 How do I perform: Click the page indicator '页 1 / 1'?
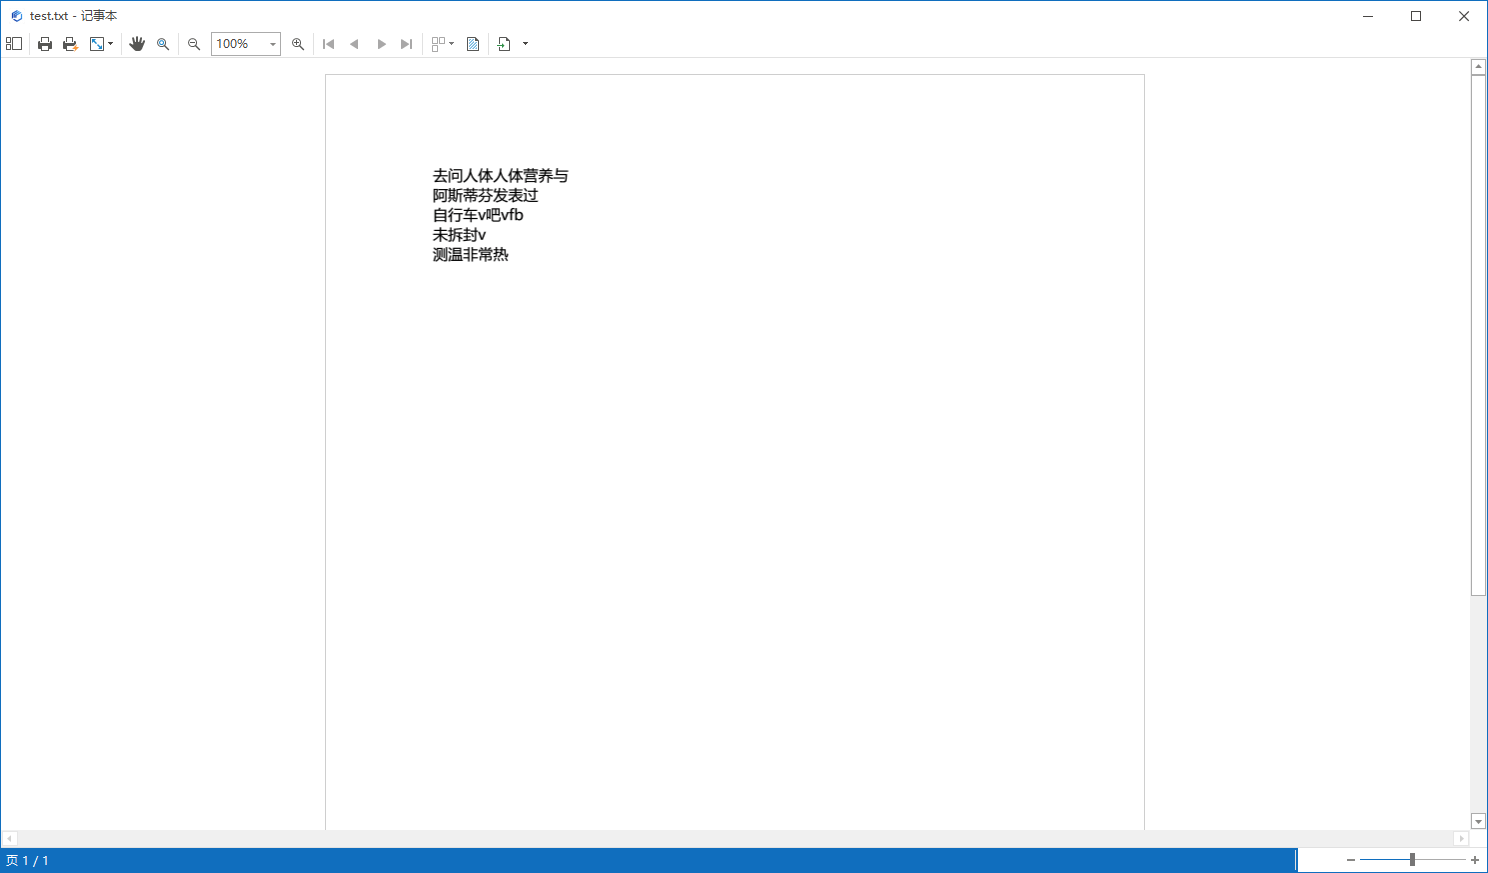(27, 861)
